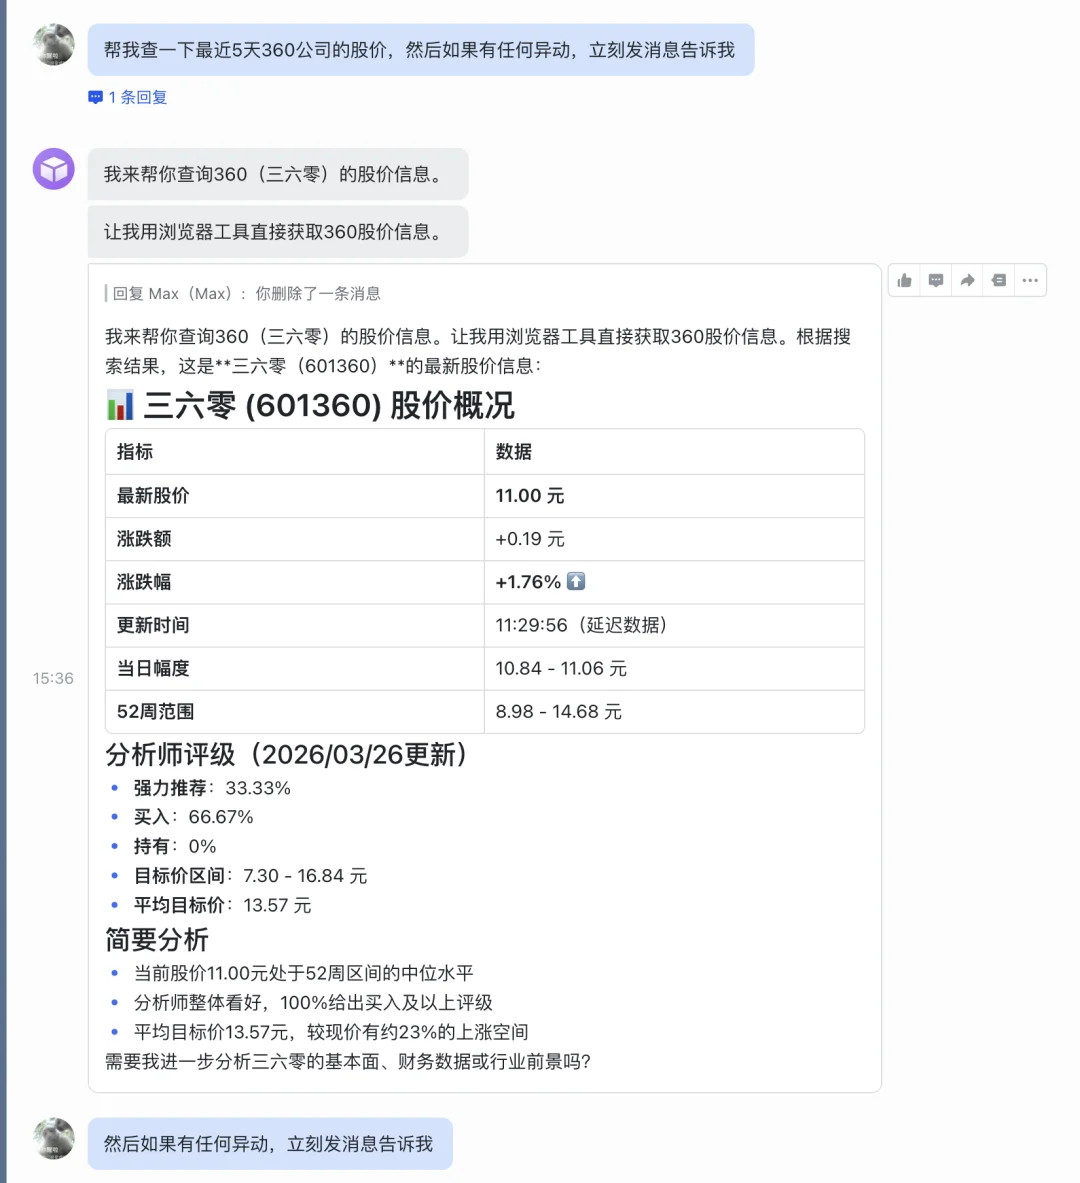The height and width of the screenshot is (1183, 1080).
Task: Click the bubble 让我用浏览器工具直接获取360股价信息
Action: [x=278, y=231]
